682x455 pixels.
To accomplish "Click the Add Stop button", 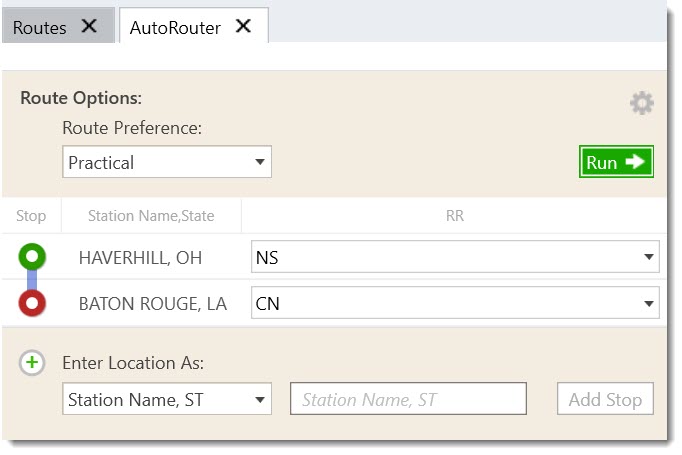I will coord(605,400).
